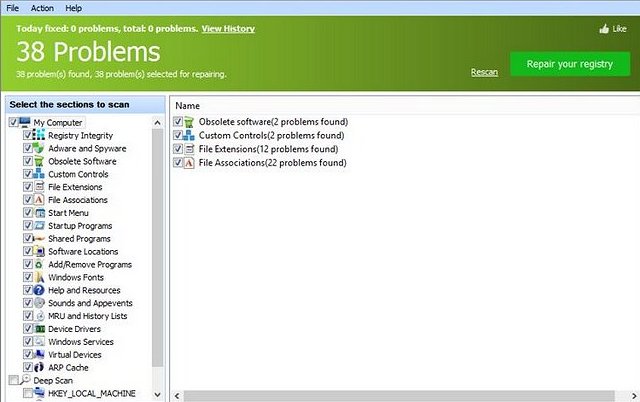Viewport: 640px width, 402px height.
Task: Open the Action menu
Action: [42, 7]
